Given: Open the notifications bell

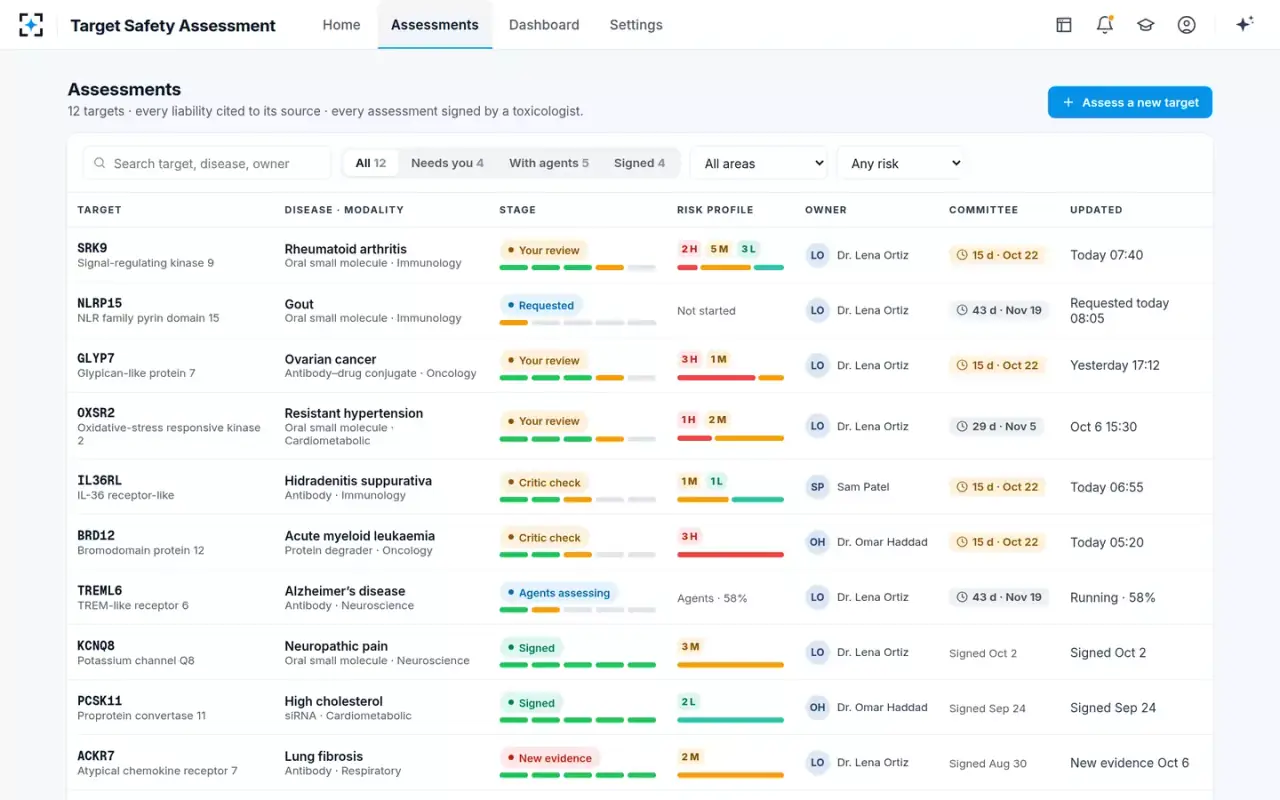Looking at the screenshot, I should pos(1105,25).
